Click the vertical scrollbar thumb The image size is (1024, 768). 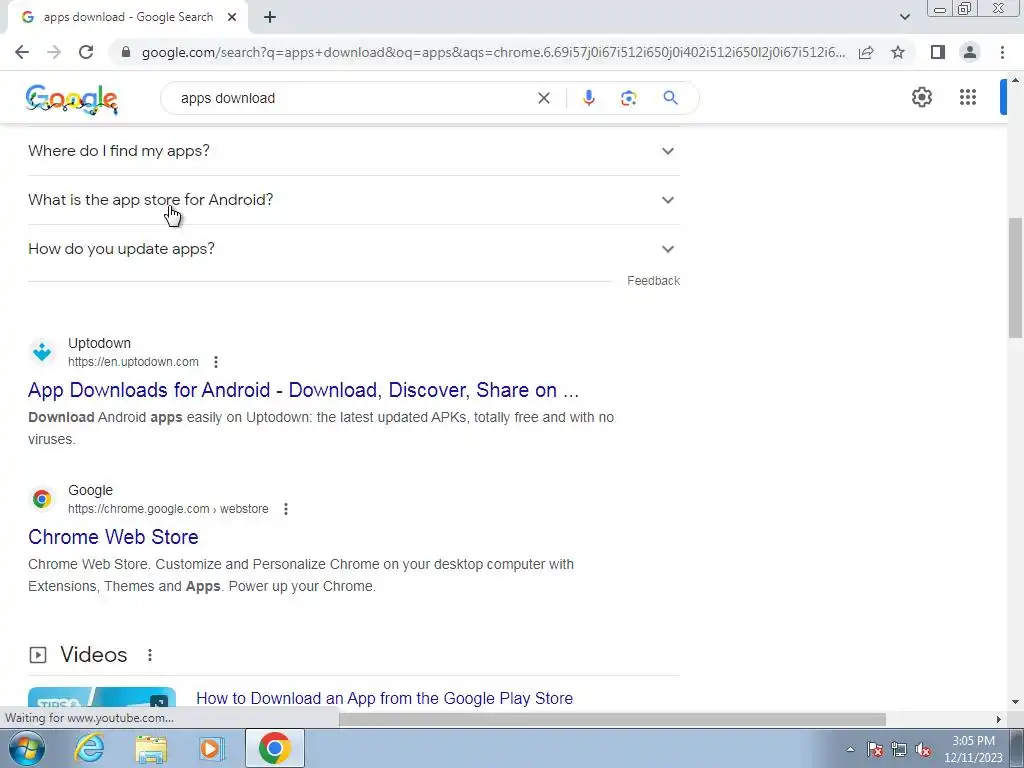1015,278
